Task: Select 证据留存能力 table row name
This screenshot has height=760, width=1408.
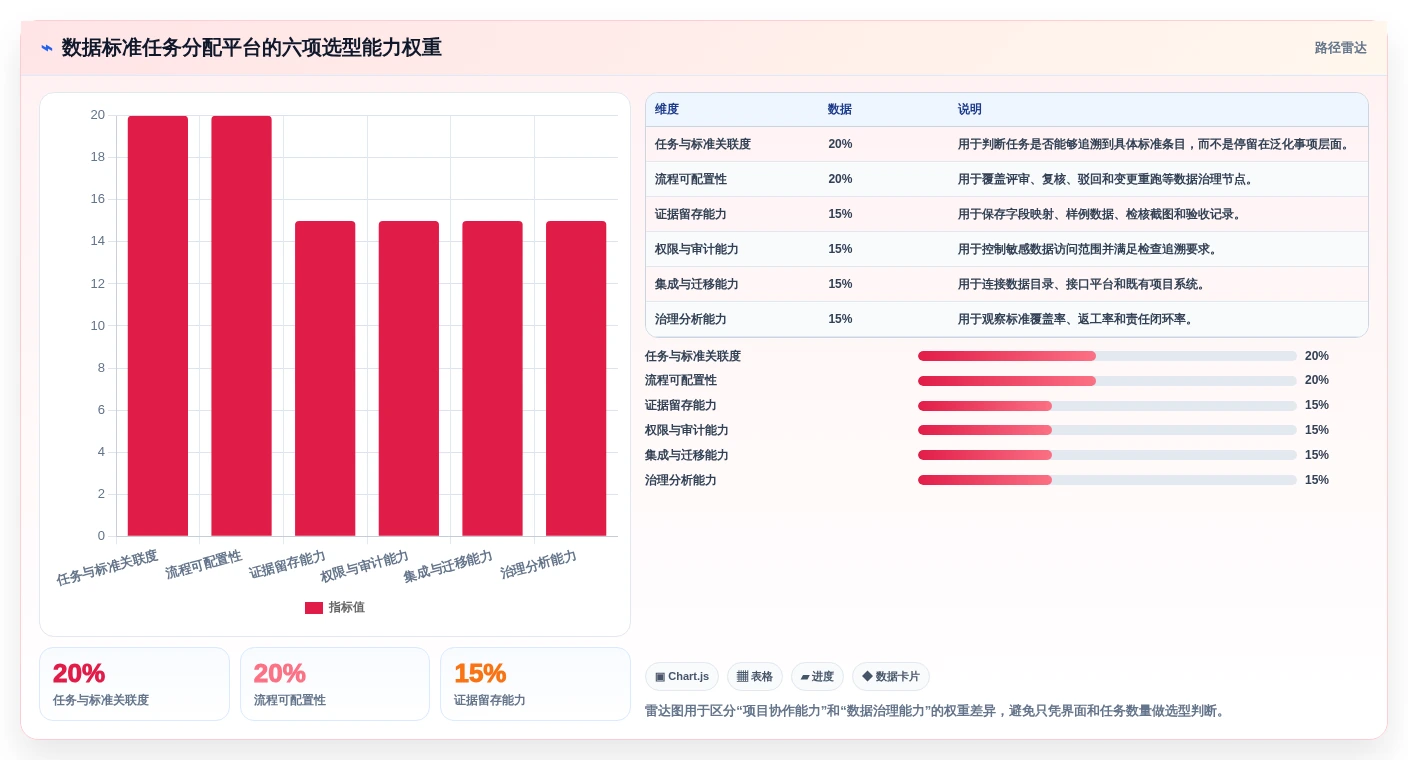Action: 691,214
